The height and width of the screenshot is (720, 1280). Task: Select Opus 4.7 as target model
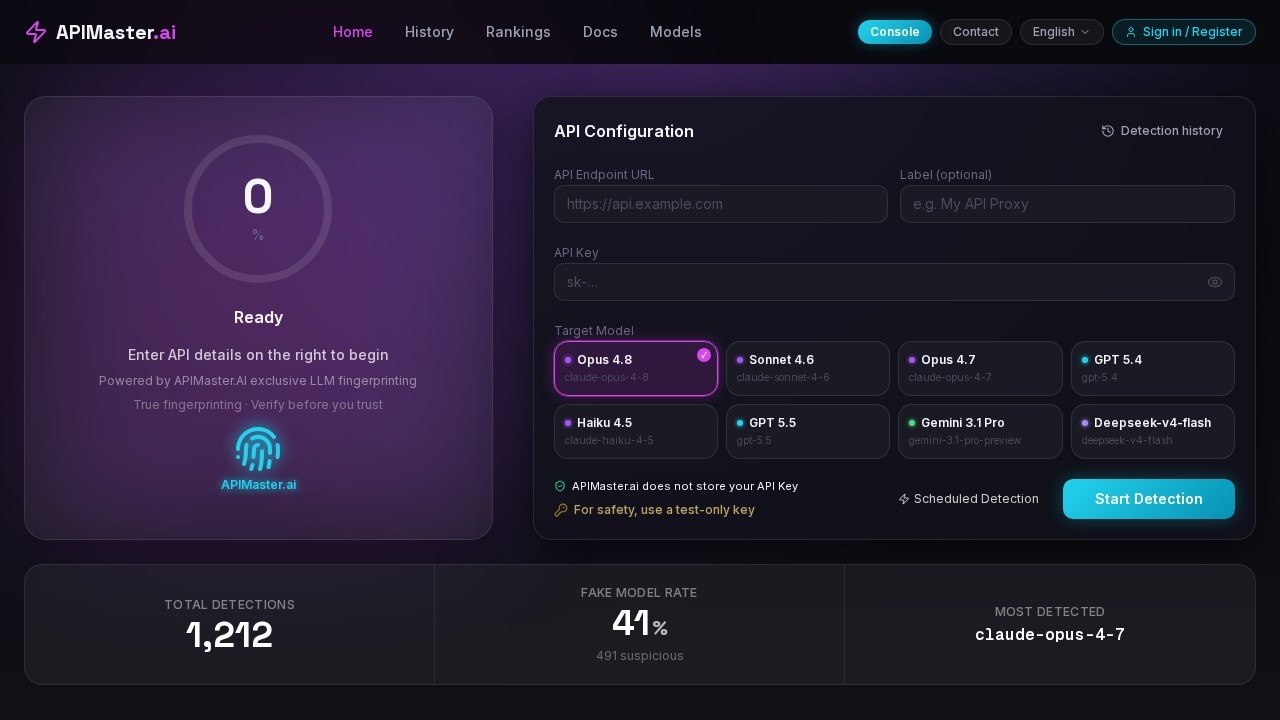click(980, 368)
